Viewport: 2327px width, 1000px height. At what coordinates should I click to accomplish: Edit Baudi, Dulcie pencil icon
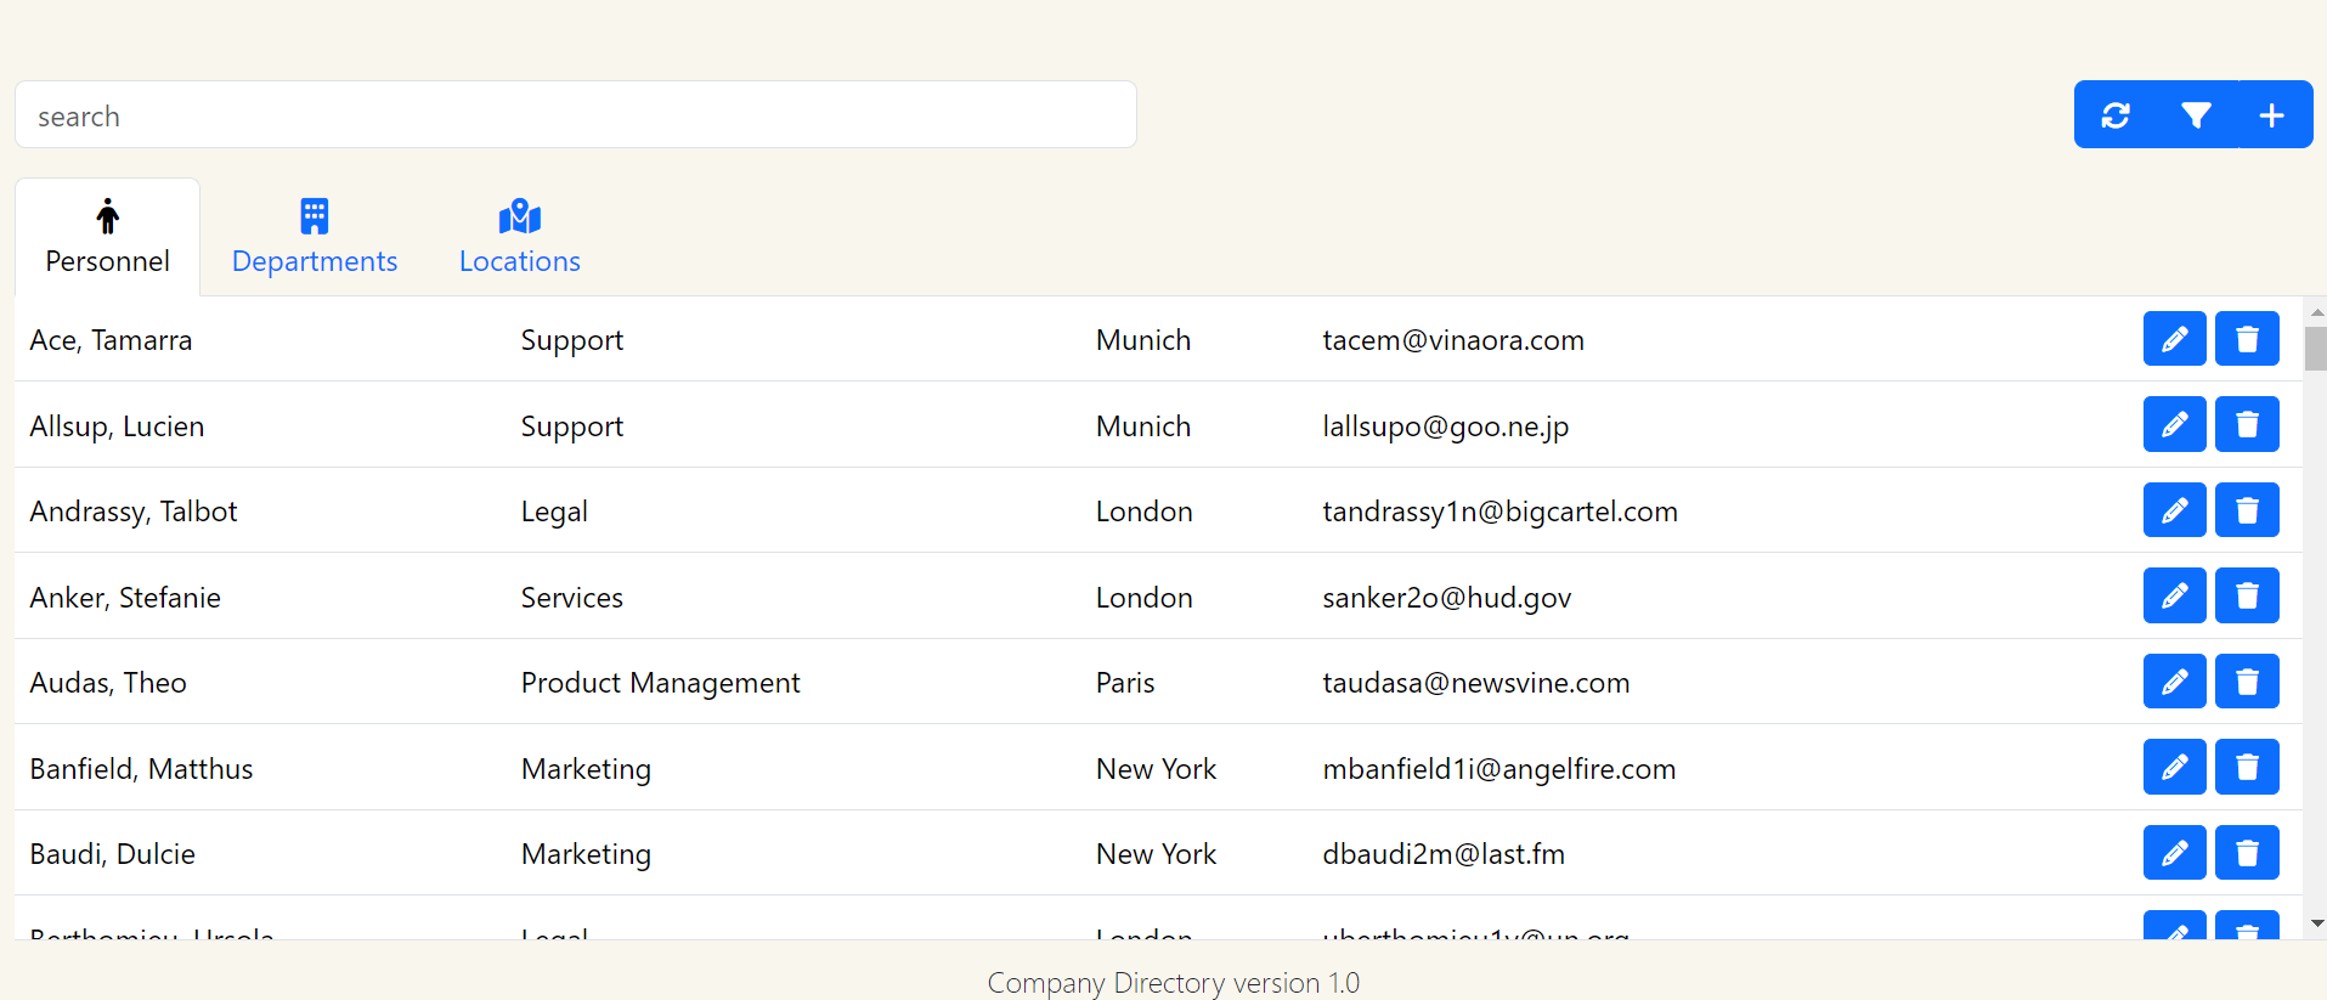2174,853
